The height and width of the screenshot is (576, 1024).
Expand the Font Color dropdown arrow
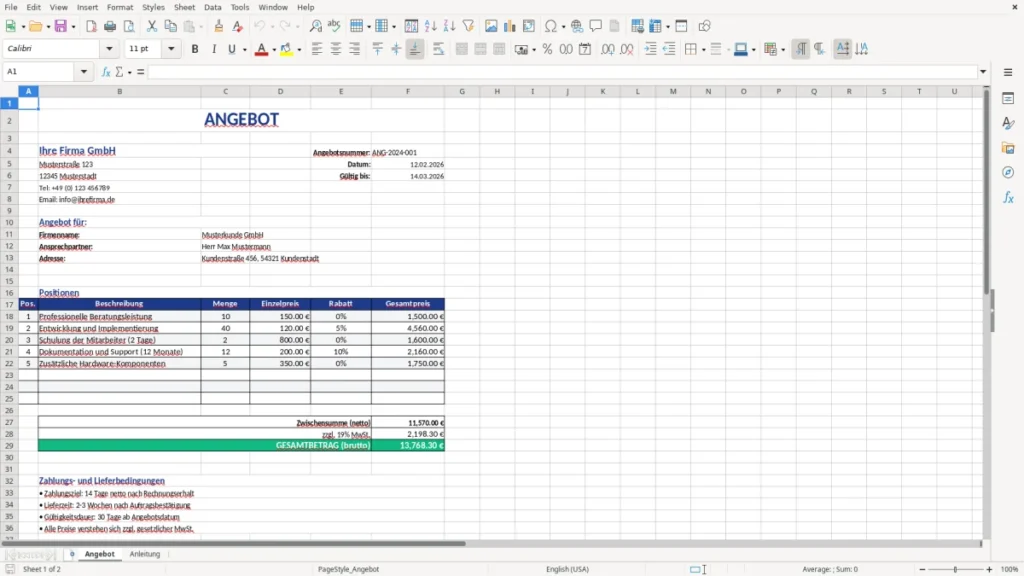point(274,50)
